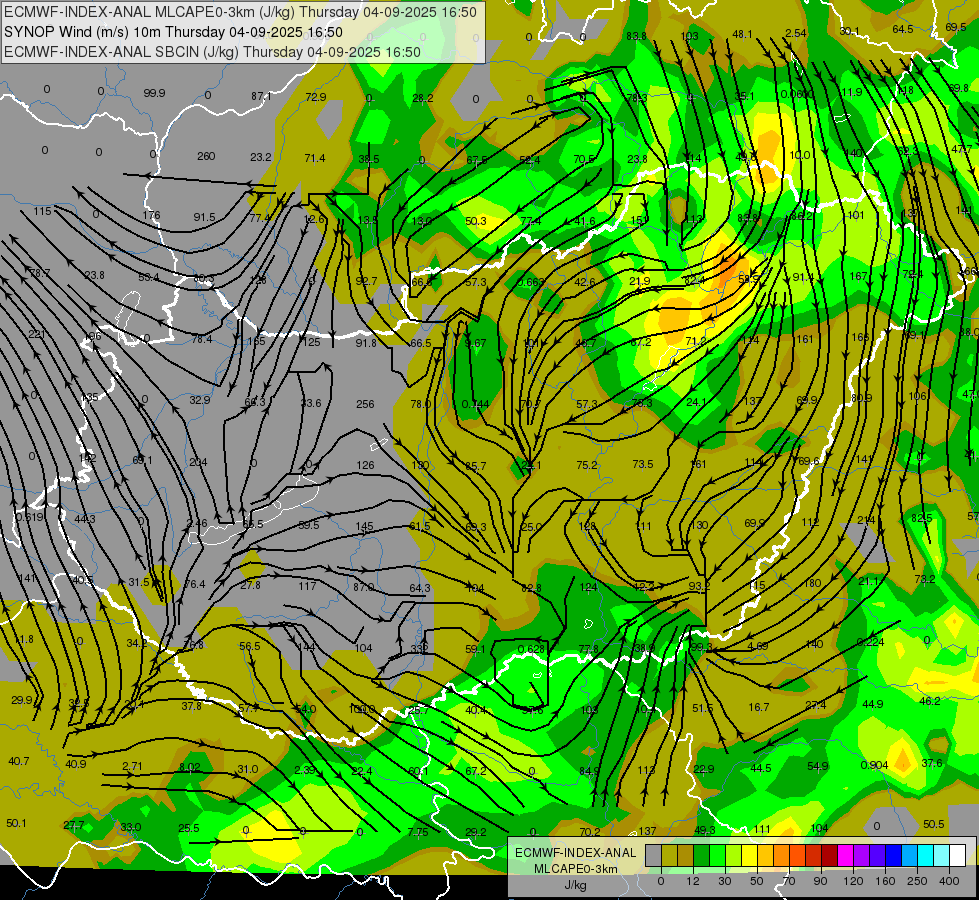Select the dark red legend swatch
The height and width of the screenshot is (900, 979).
[829, 856]
